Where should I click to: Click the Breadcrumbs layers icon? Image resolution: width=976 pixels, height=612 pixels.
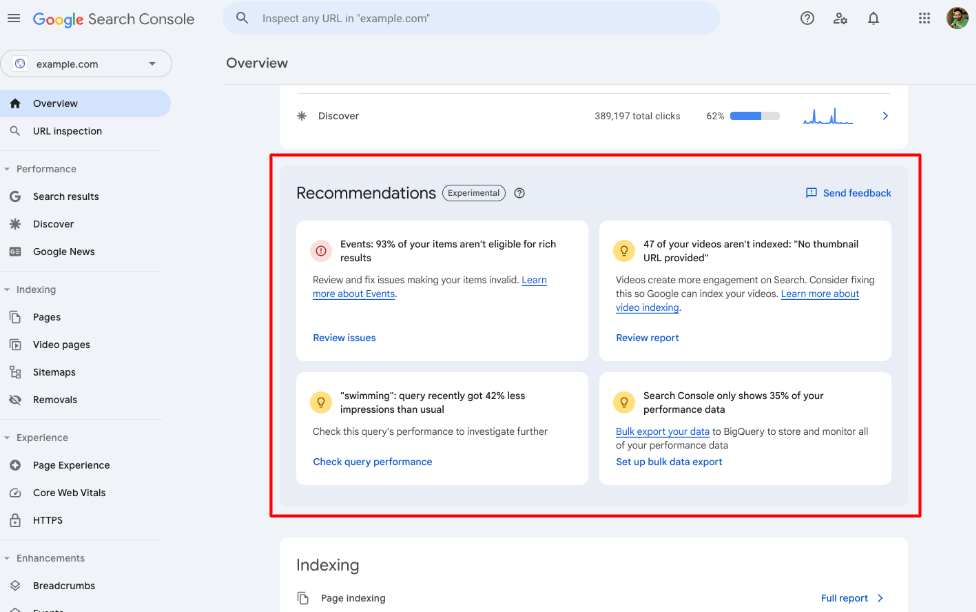click(x=16, y=585)
